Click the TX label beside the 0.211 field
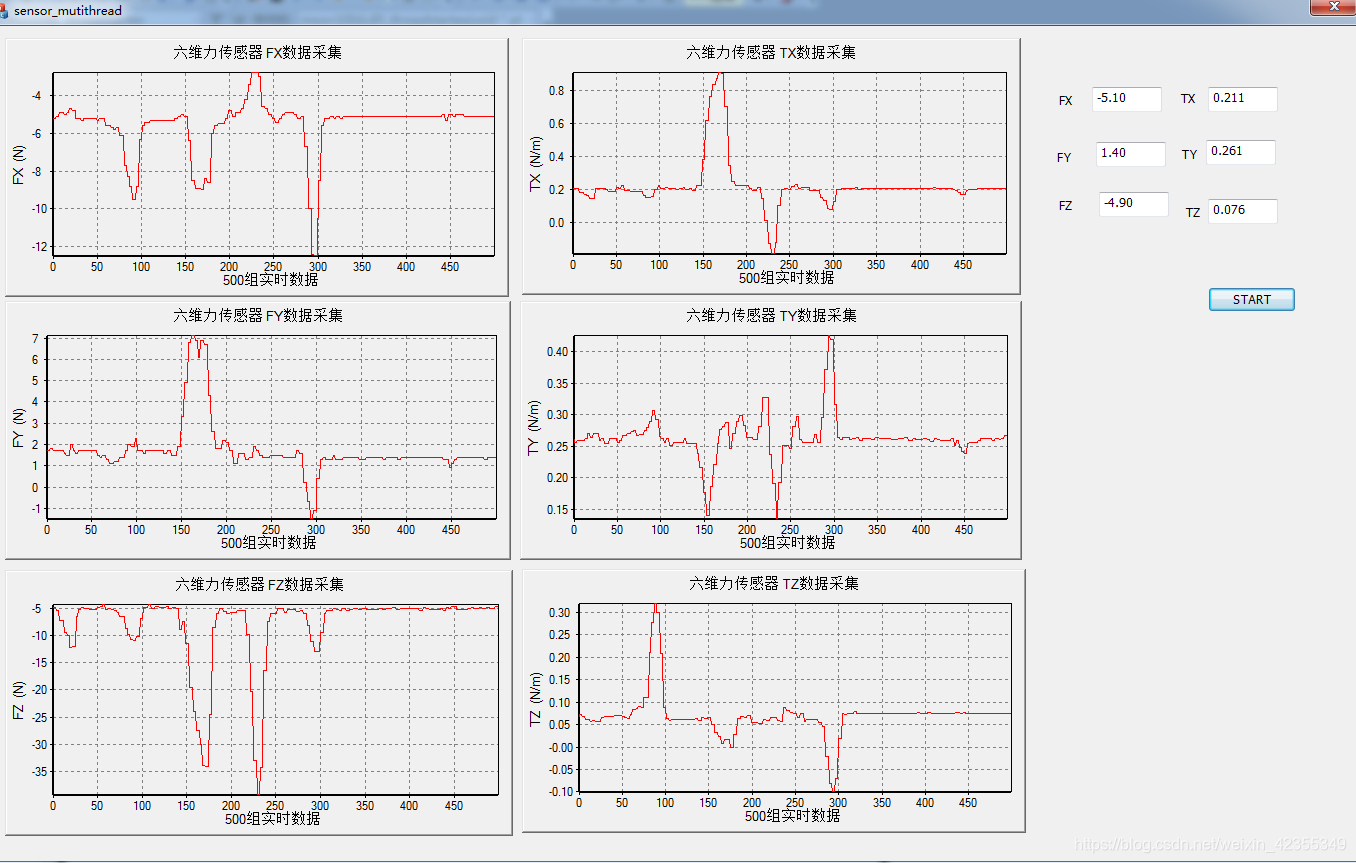Screen dimensions: 1356x863 [x=1188, y=99]
